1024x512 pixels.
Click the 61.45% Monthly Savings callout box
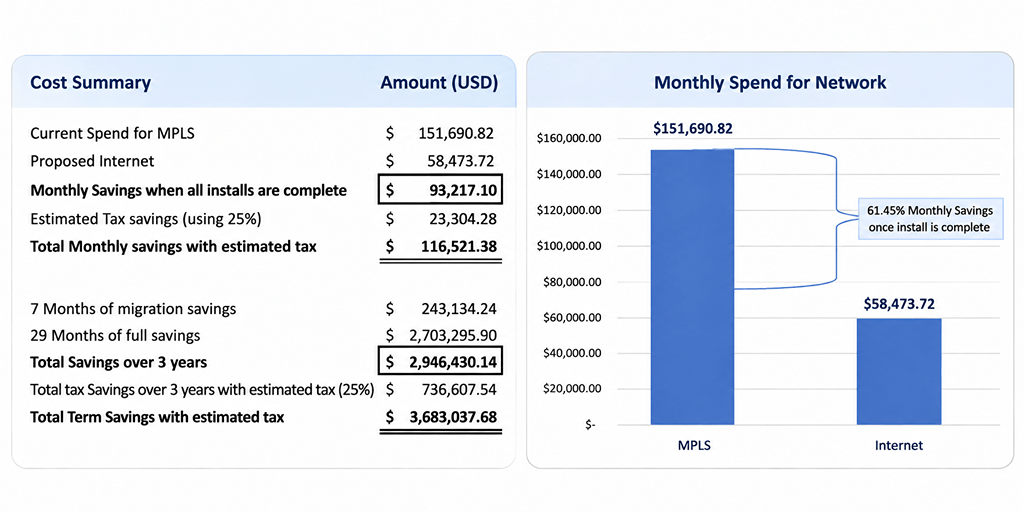tap(931, 219)
